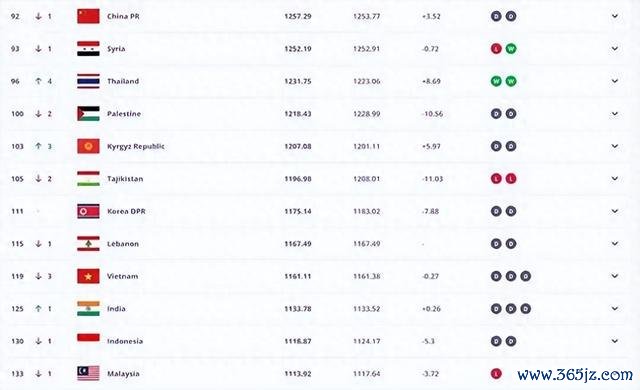Click the Malaysia flag icon

(x=88, y=373)
